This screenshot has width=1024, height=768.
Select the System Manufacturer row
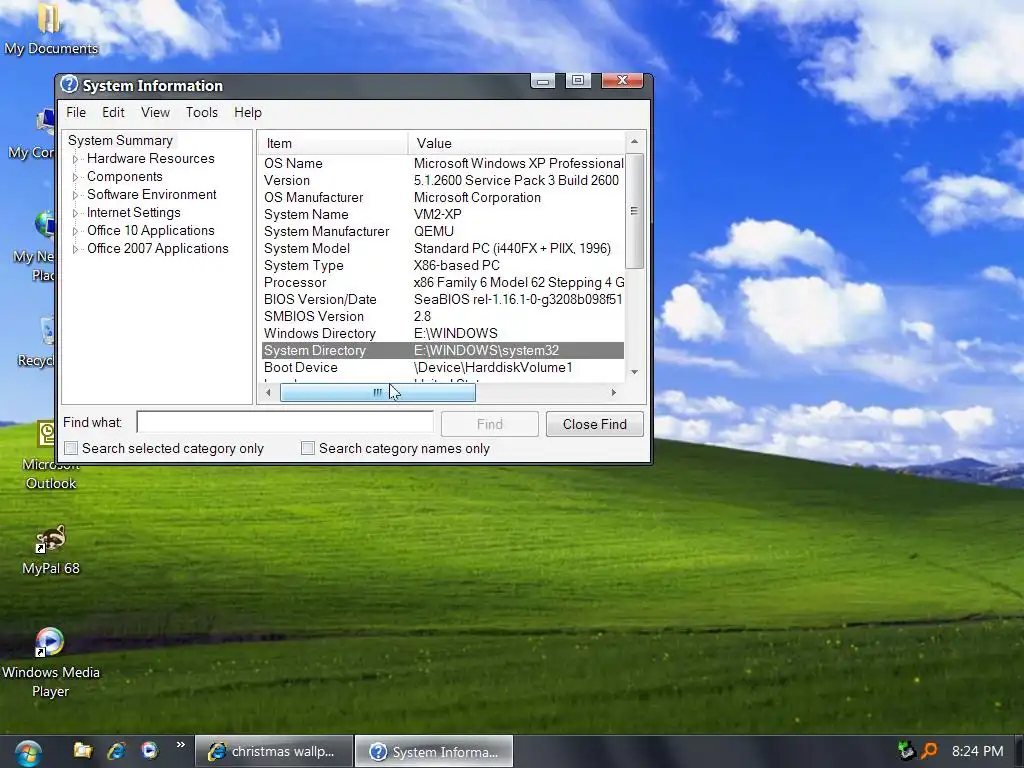pos(443,231)
